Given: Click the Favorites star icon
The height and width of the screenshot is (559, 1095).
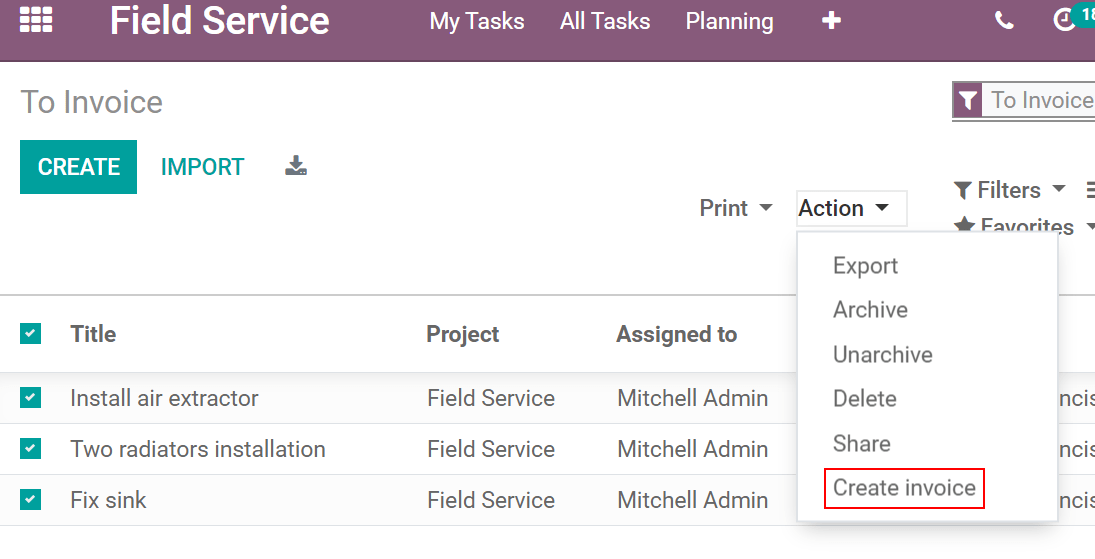Looking at the screenshot, I should pyautogui.click(x=964, y=226).
